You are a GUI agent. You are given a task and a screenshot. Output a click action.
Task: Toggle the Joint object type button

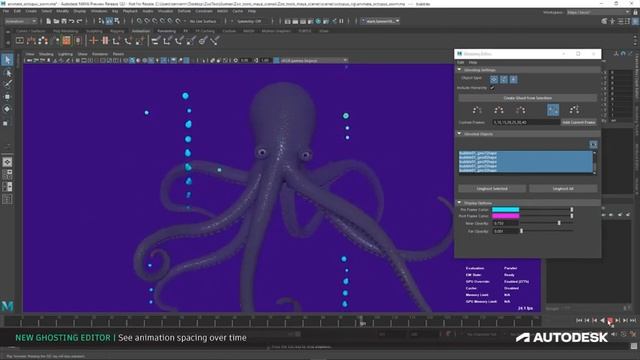point(504,79)
